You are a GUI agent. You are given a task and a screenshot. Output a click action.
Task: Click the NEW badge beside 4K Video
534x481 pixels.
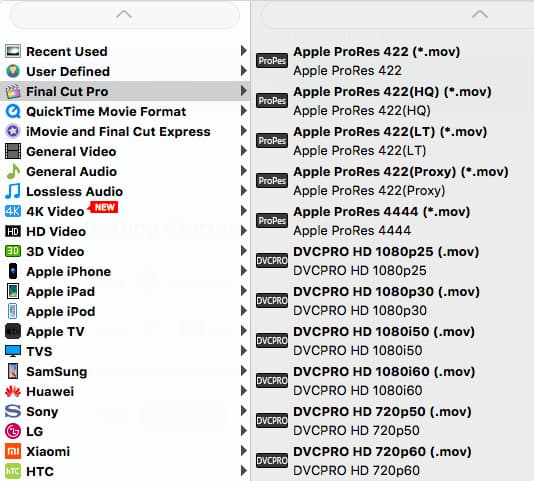pos(104,207)
